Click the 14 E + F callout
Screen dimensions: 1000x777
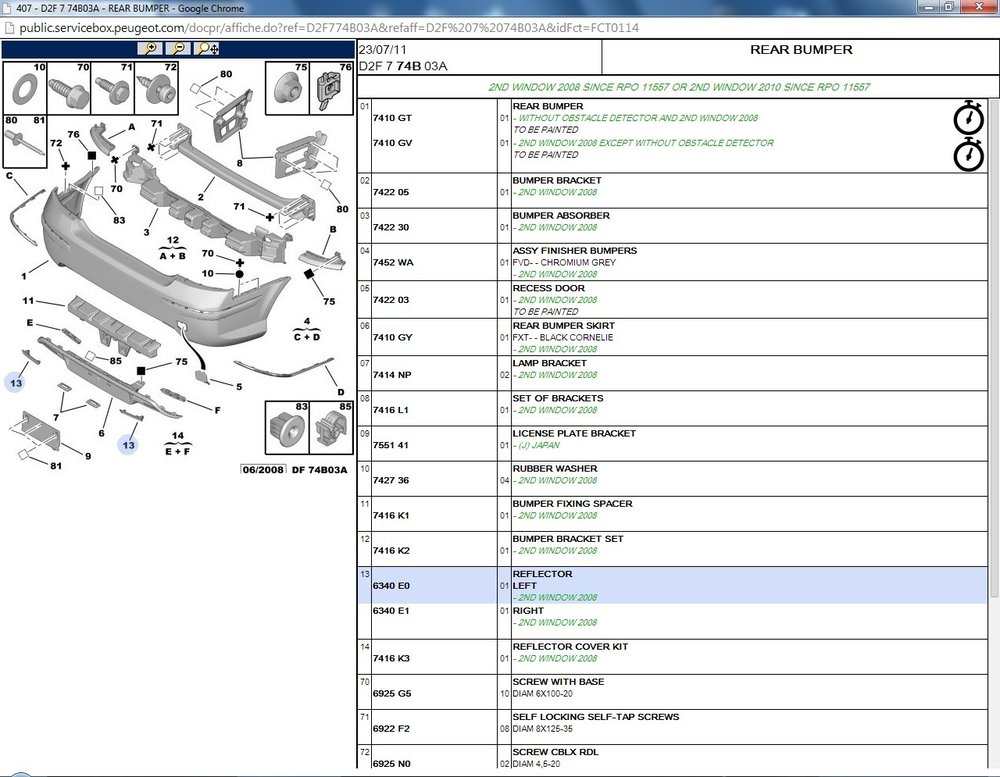[x=178, y=443]
